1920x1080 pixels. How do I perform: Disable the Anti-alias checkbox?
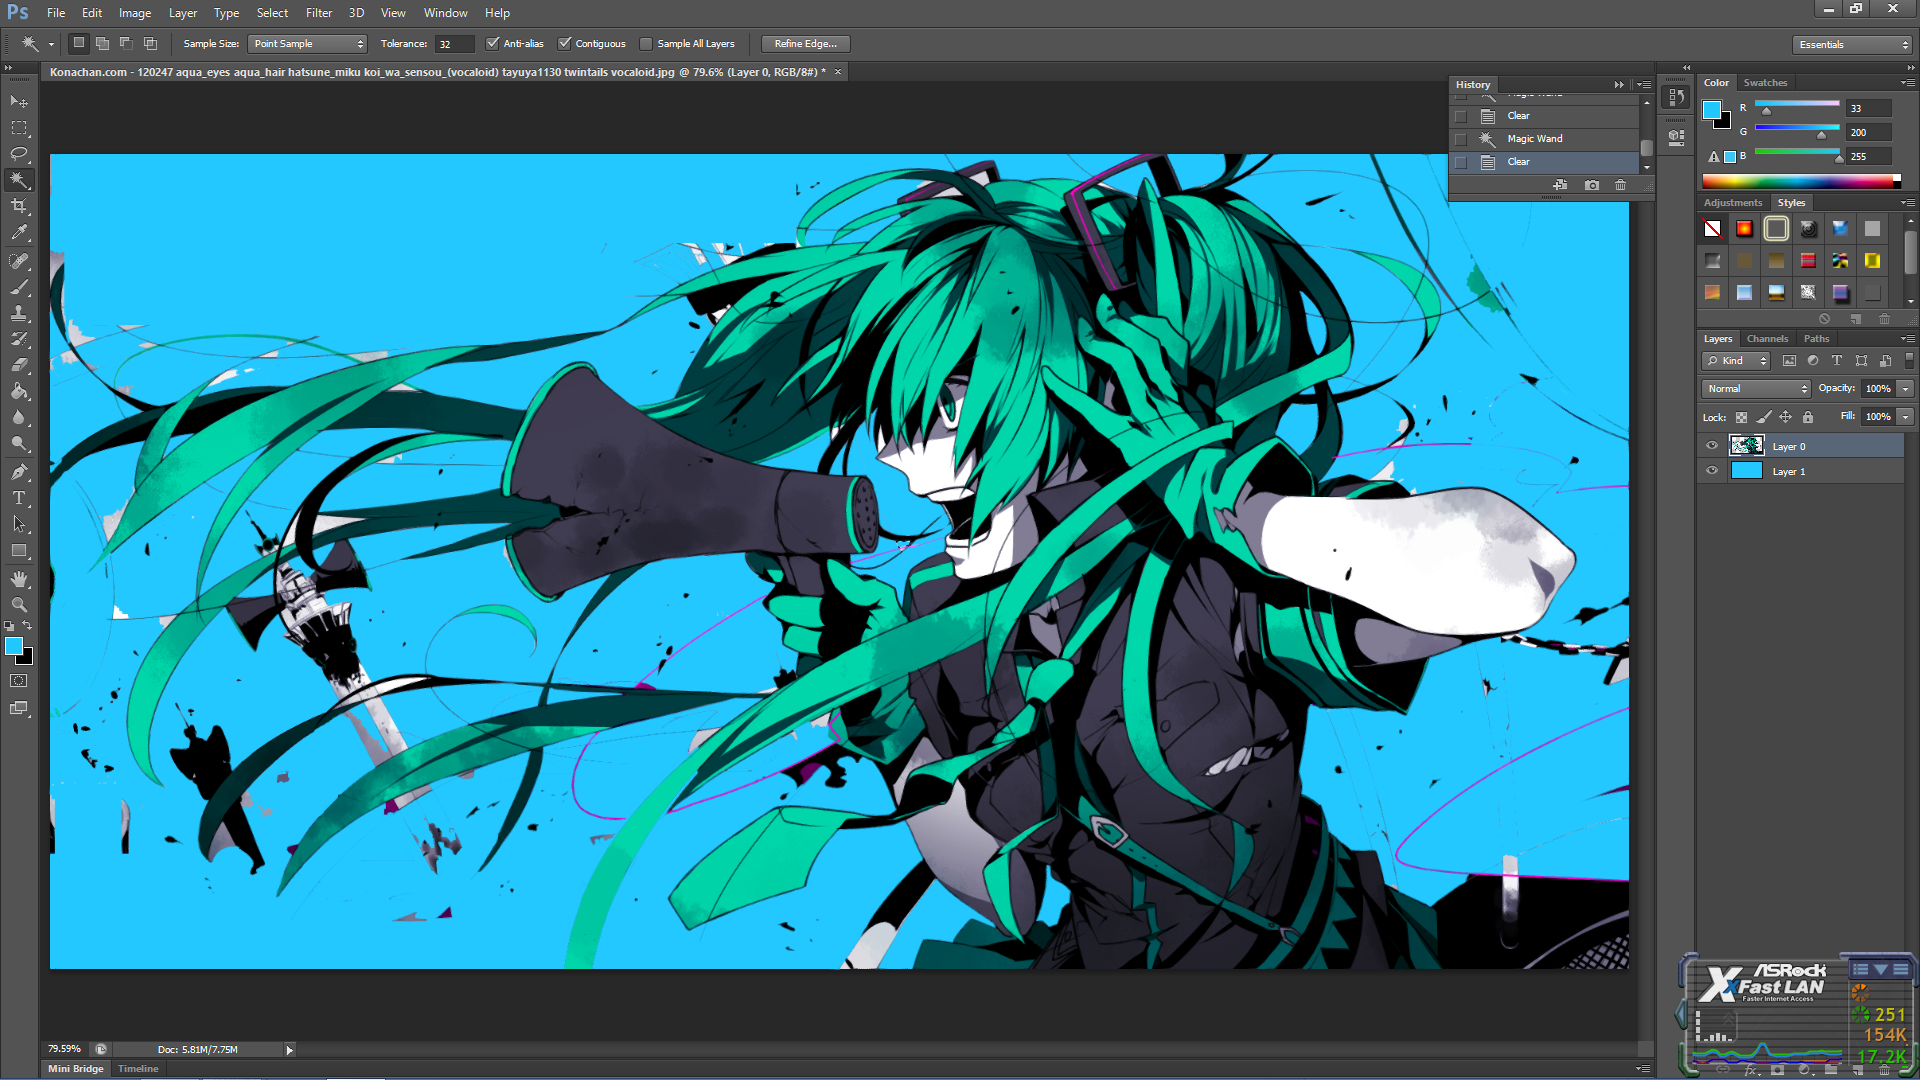492,44
